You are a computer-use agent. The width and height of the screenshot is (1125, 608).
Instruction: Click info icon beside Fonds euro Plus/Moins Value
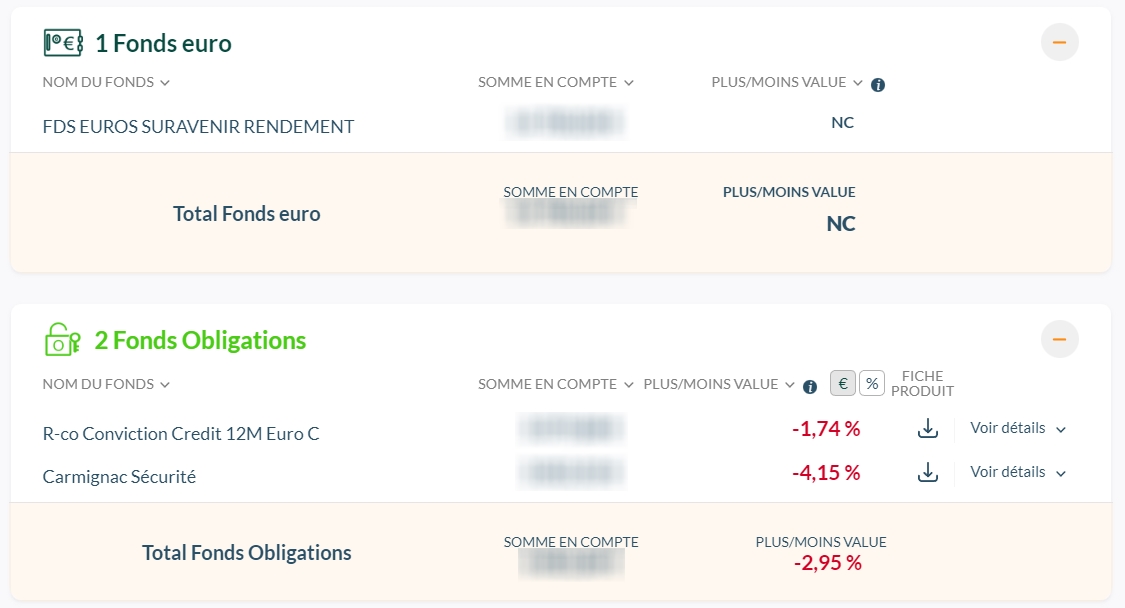coord(878,85)
